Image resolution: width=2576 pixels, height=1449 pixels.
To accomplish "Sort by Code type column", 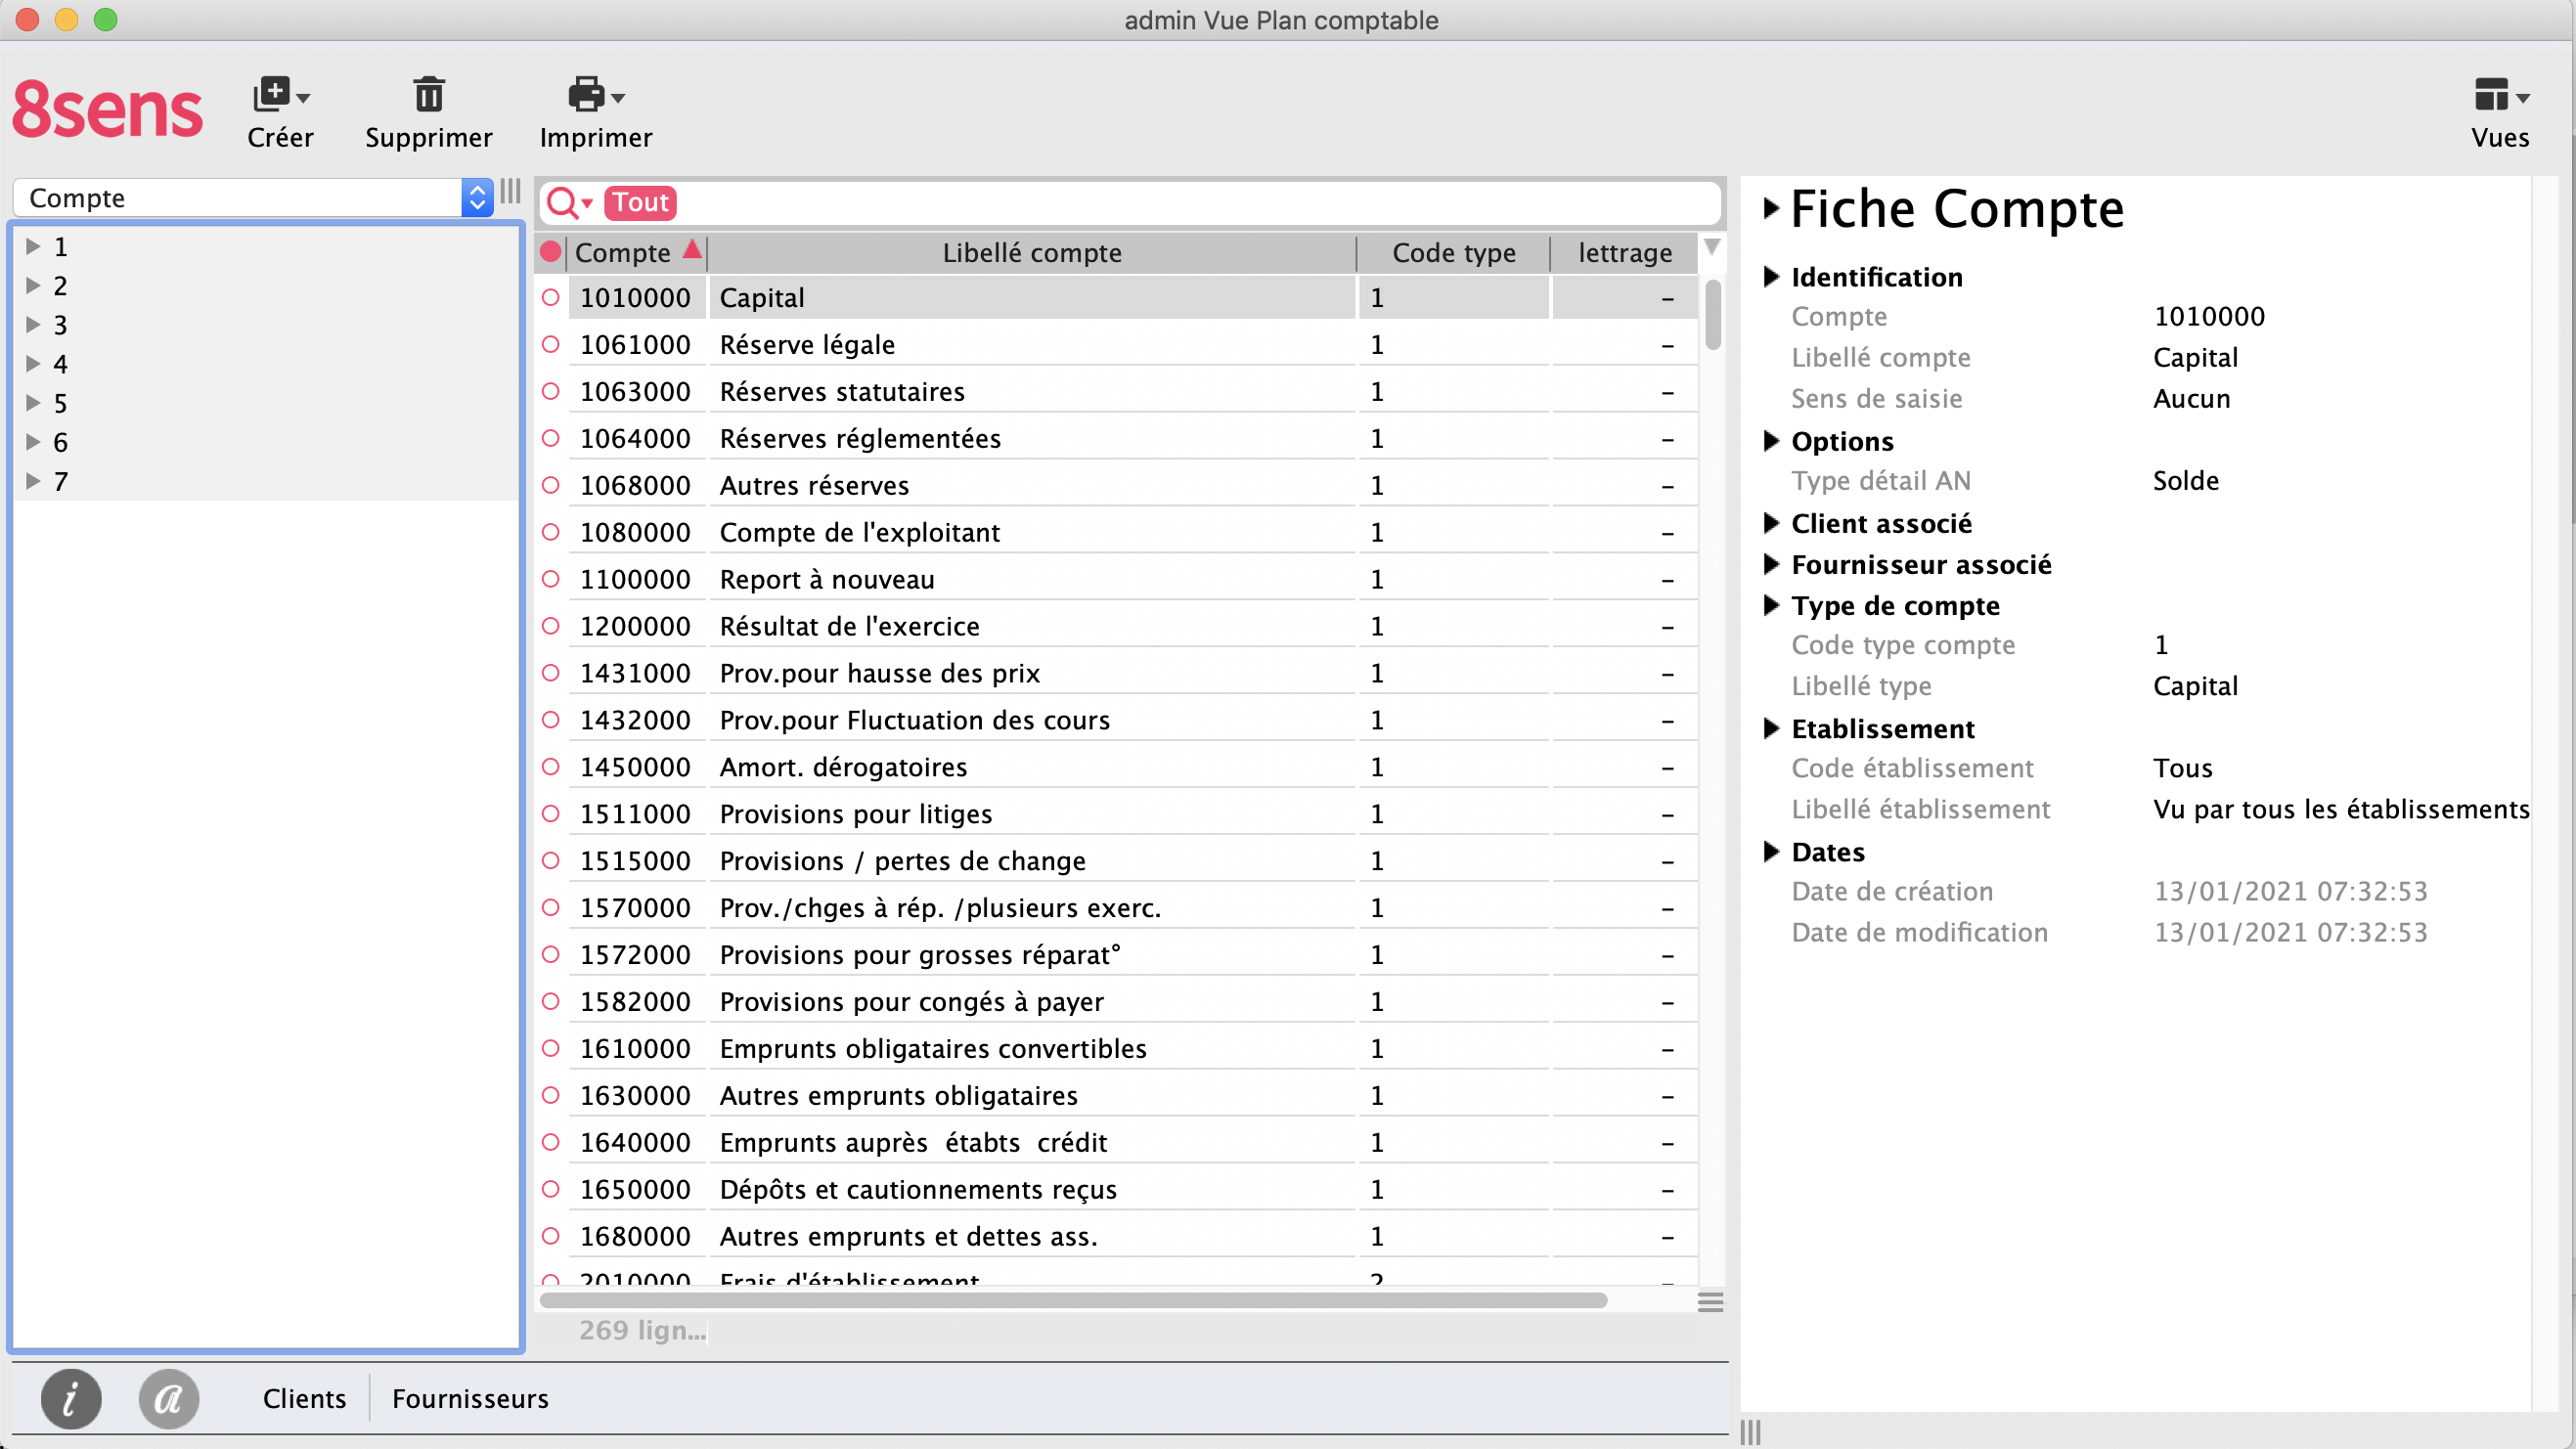I will (x=1453, y=253).
